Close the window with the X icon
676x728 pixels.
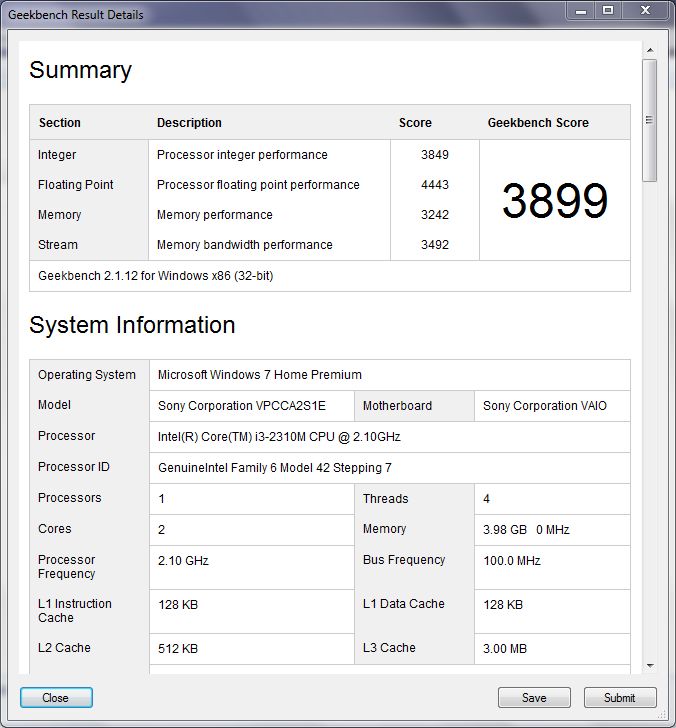[x=645, y=11]
